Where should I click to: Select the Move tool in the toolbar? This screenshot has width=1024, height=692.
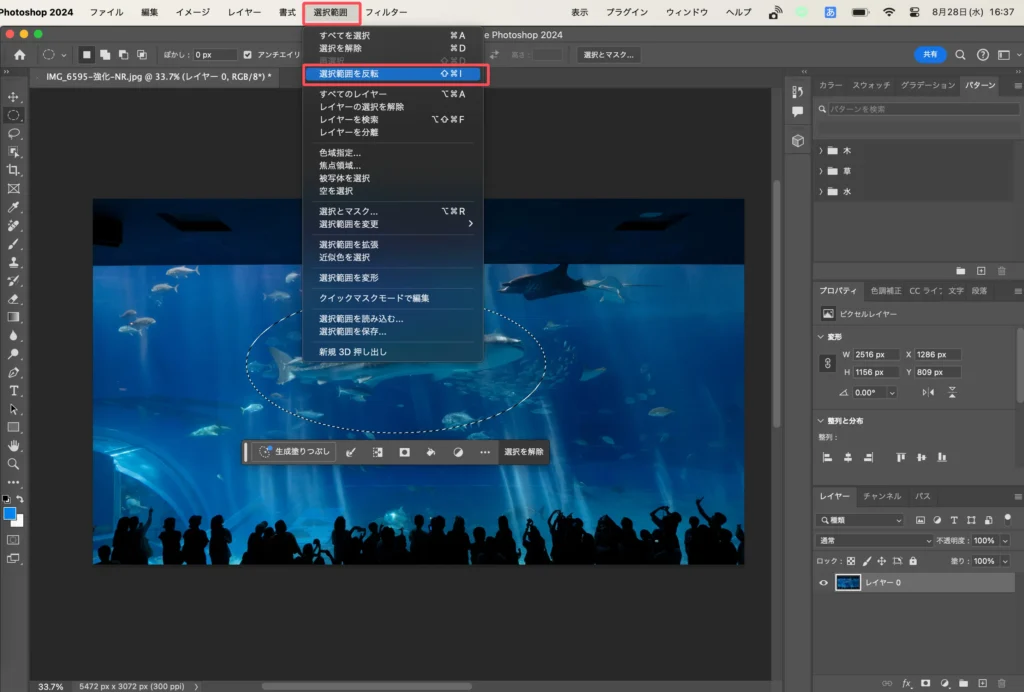(x=14, y=97)
